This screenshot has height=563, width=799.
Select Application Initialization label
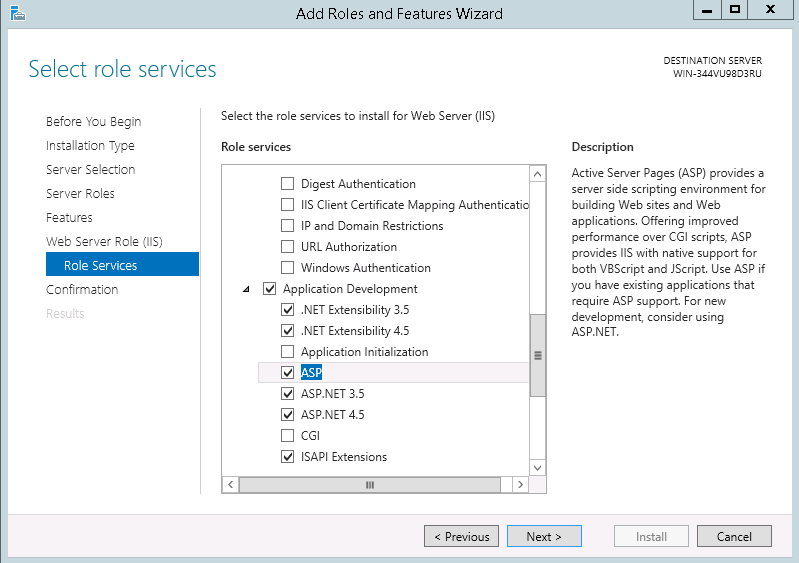pos(364,352)
